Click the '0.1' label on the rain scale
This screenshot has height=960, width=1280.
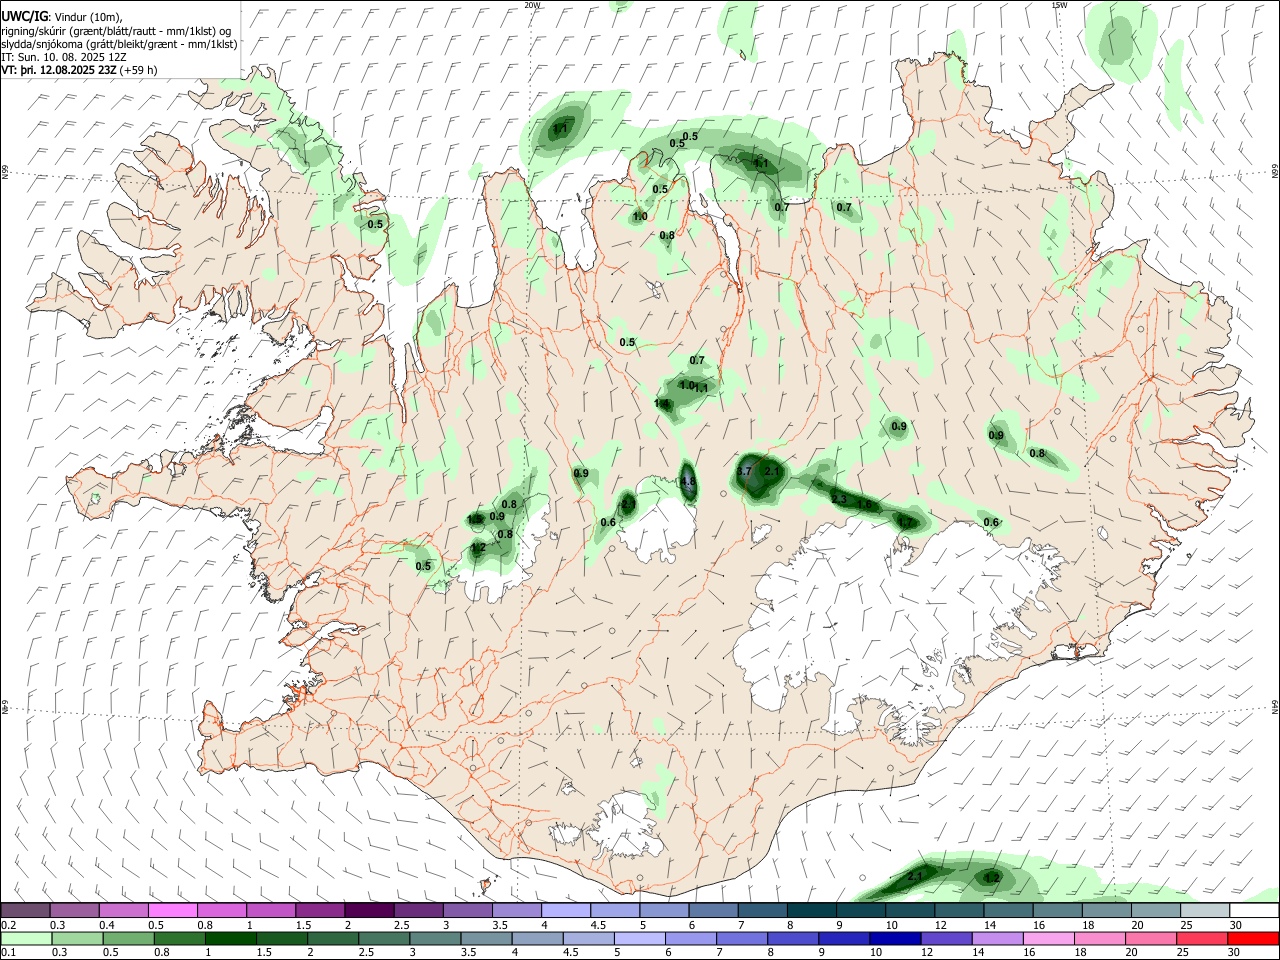point(8,953)
